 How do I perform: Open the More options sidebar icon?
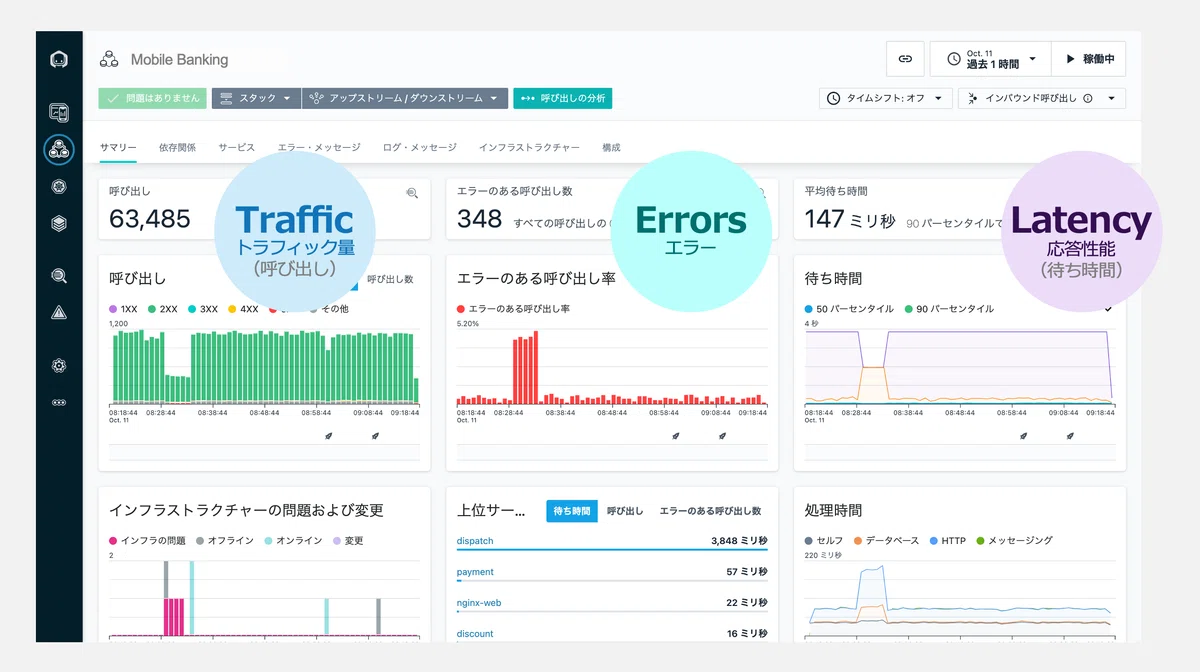(x=59, y=402)
